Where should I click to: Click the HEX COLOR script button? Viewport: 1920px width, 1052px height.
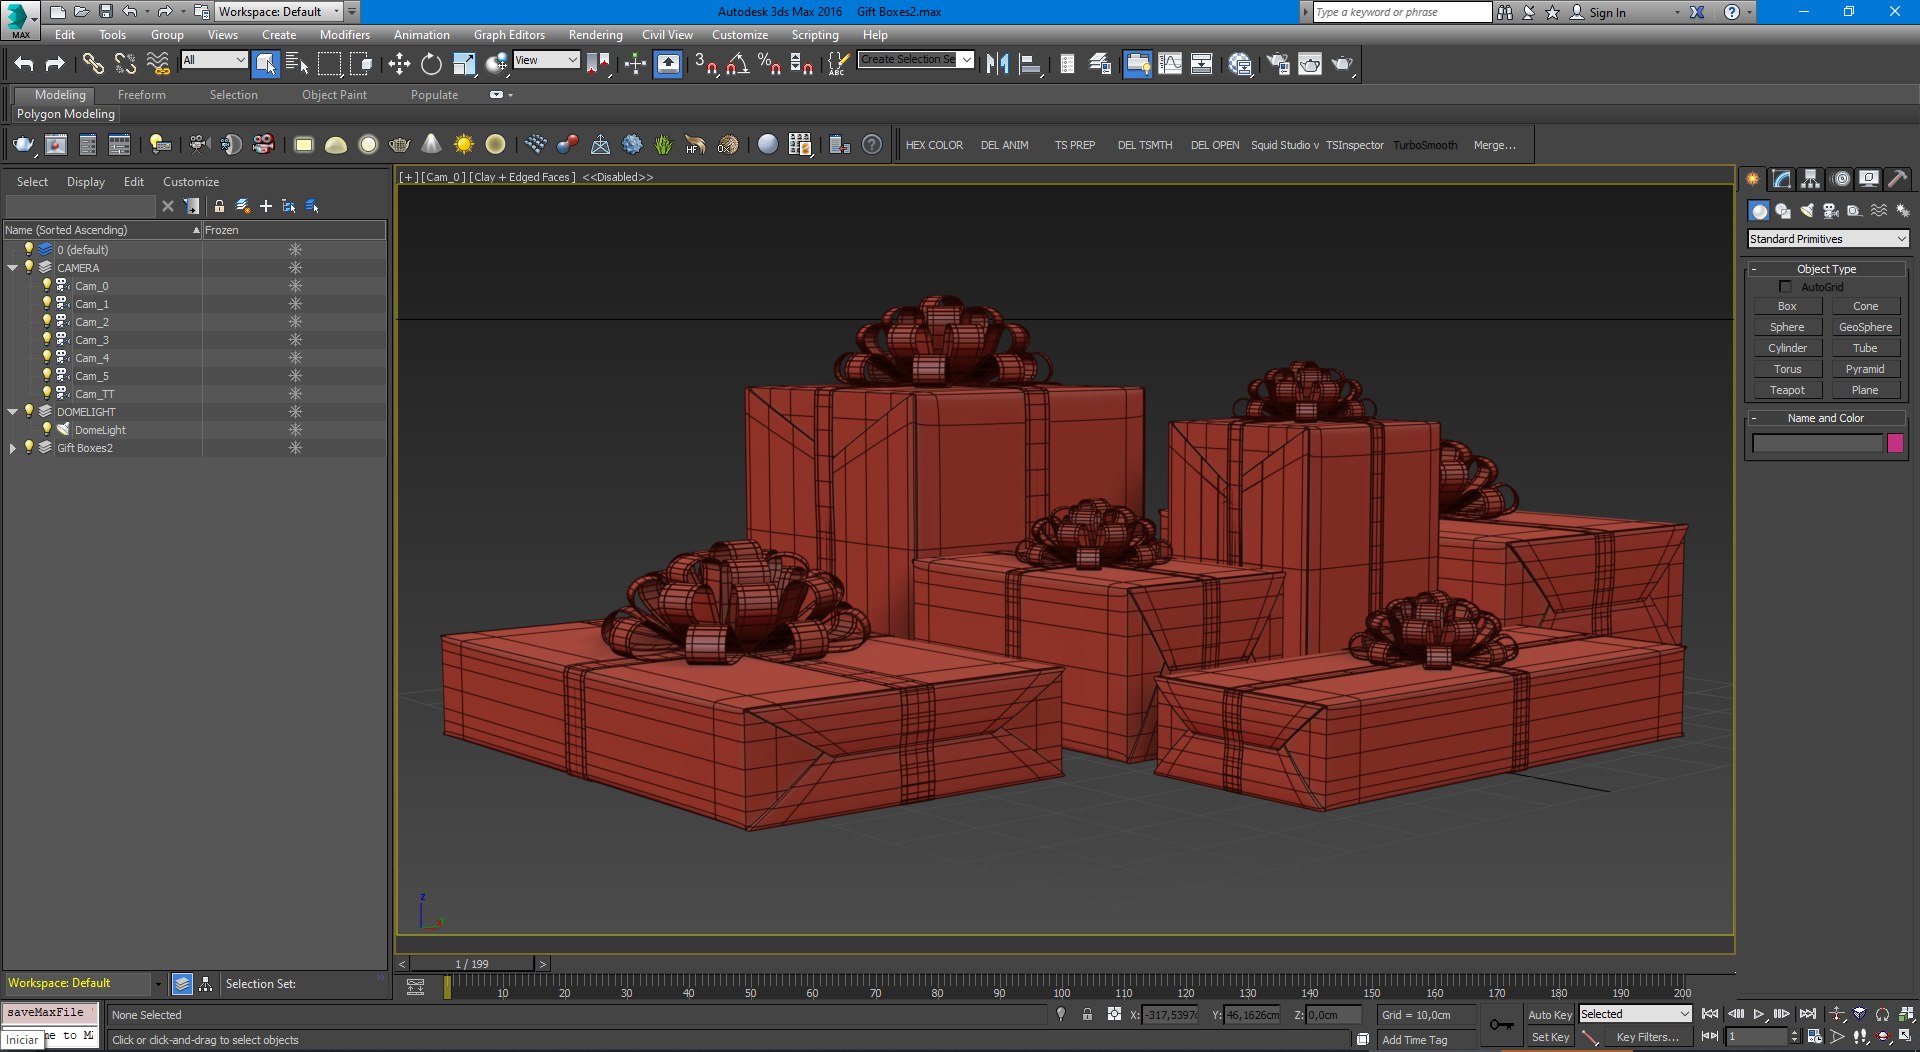(x=934, y=145)
